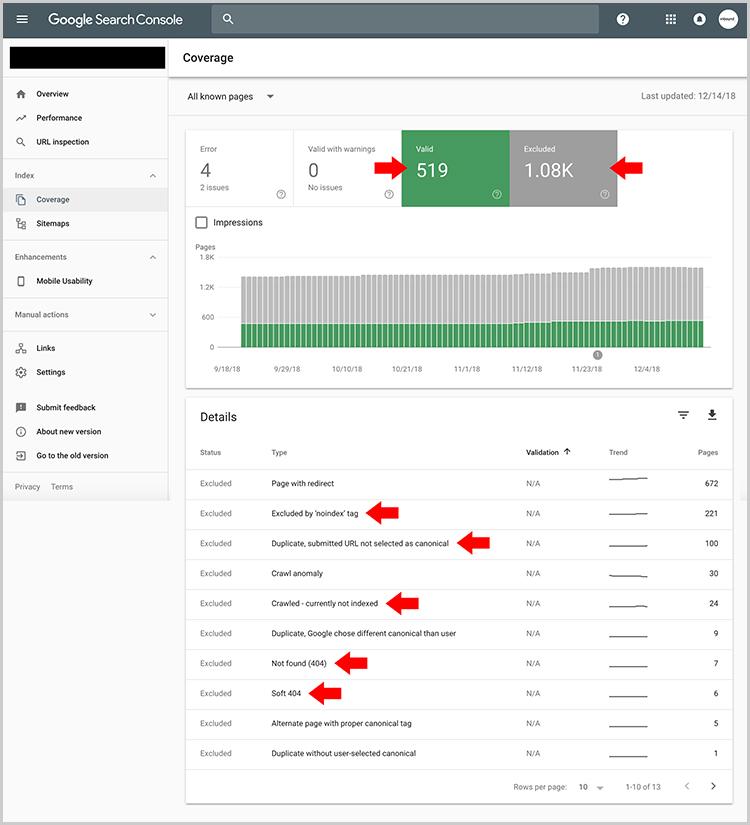This screenshot has height=825, width=750.
Task: Open the Rows per page dropdown
Action: [x=591, y=787]
